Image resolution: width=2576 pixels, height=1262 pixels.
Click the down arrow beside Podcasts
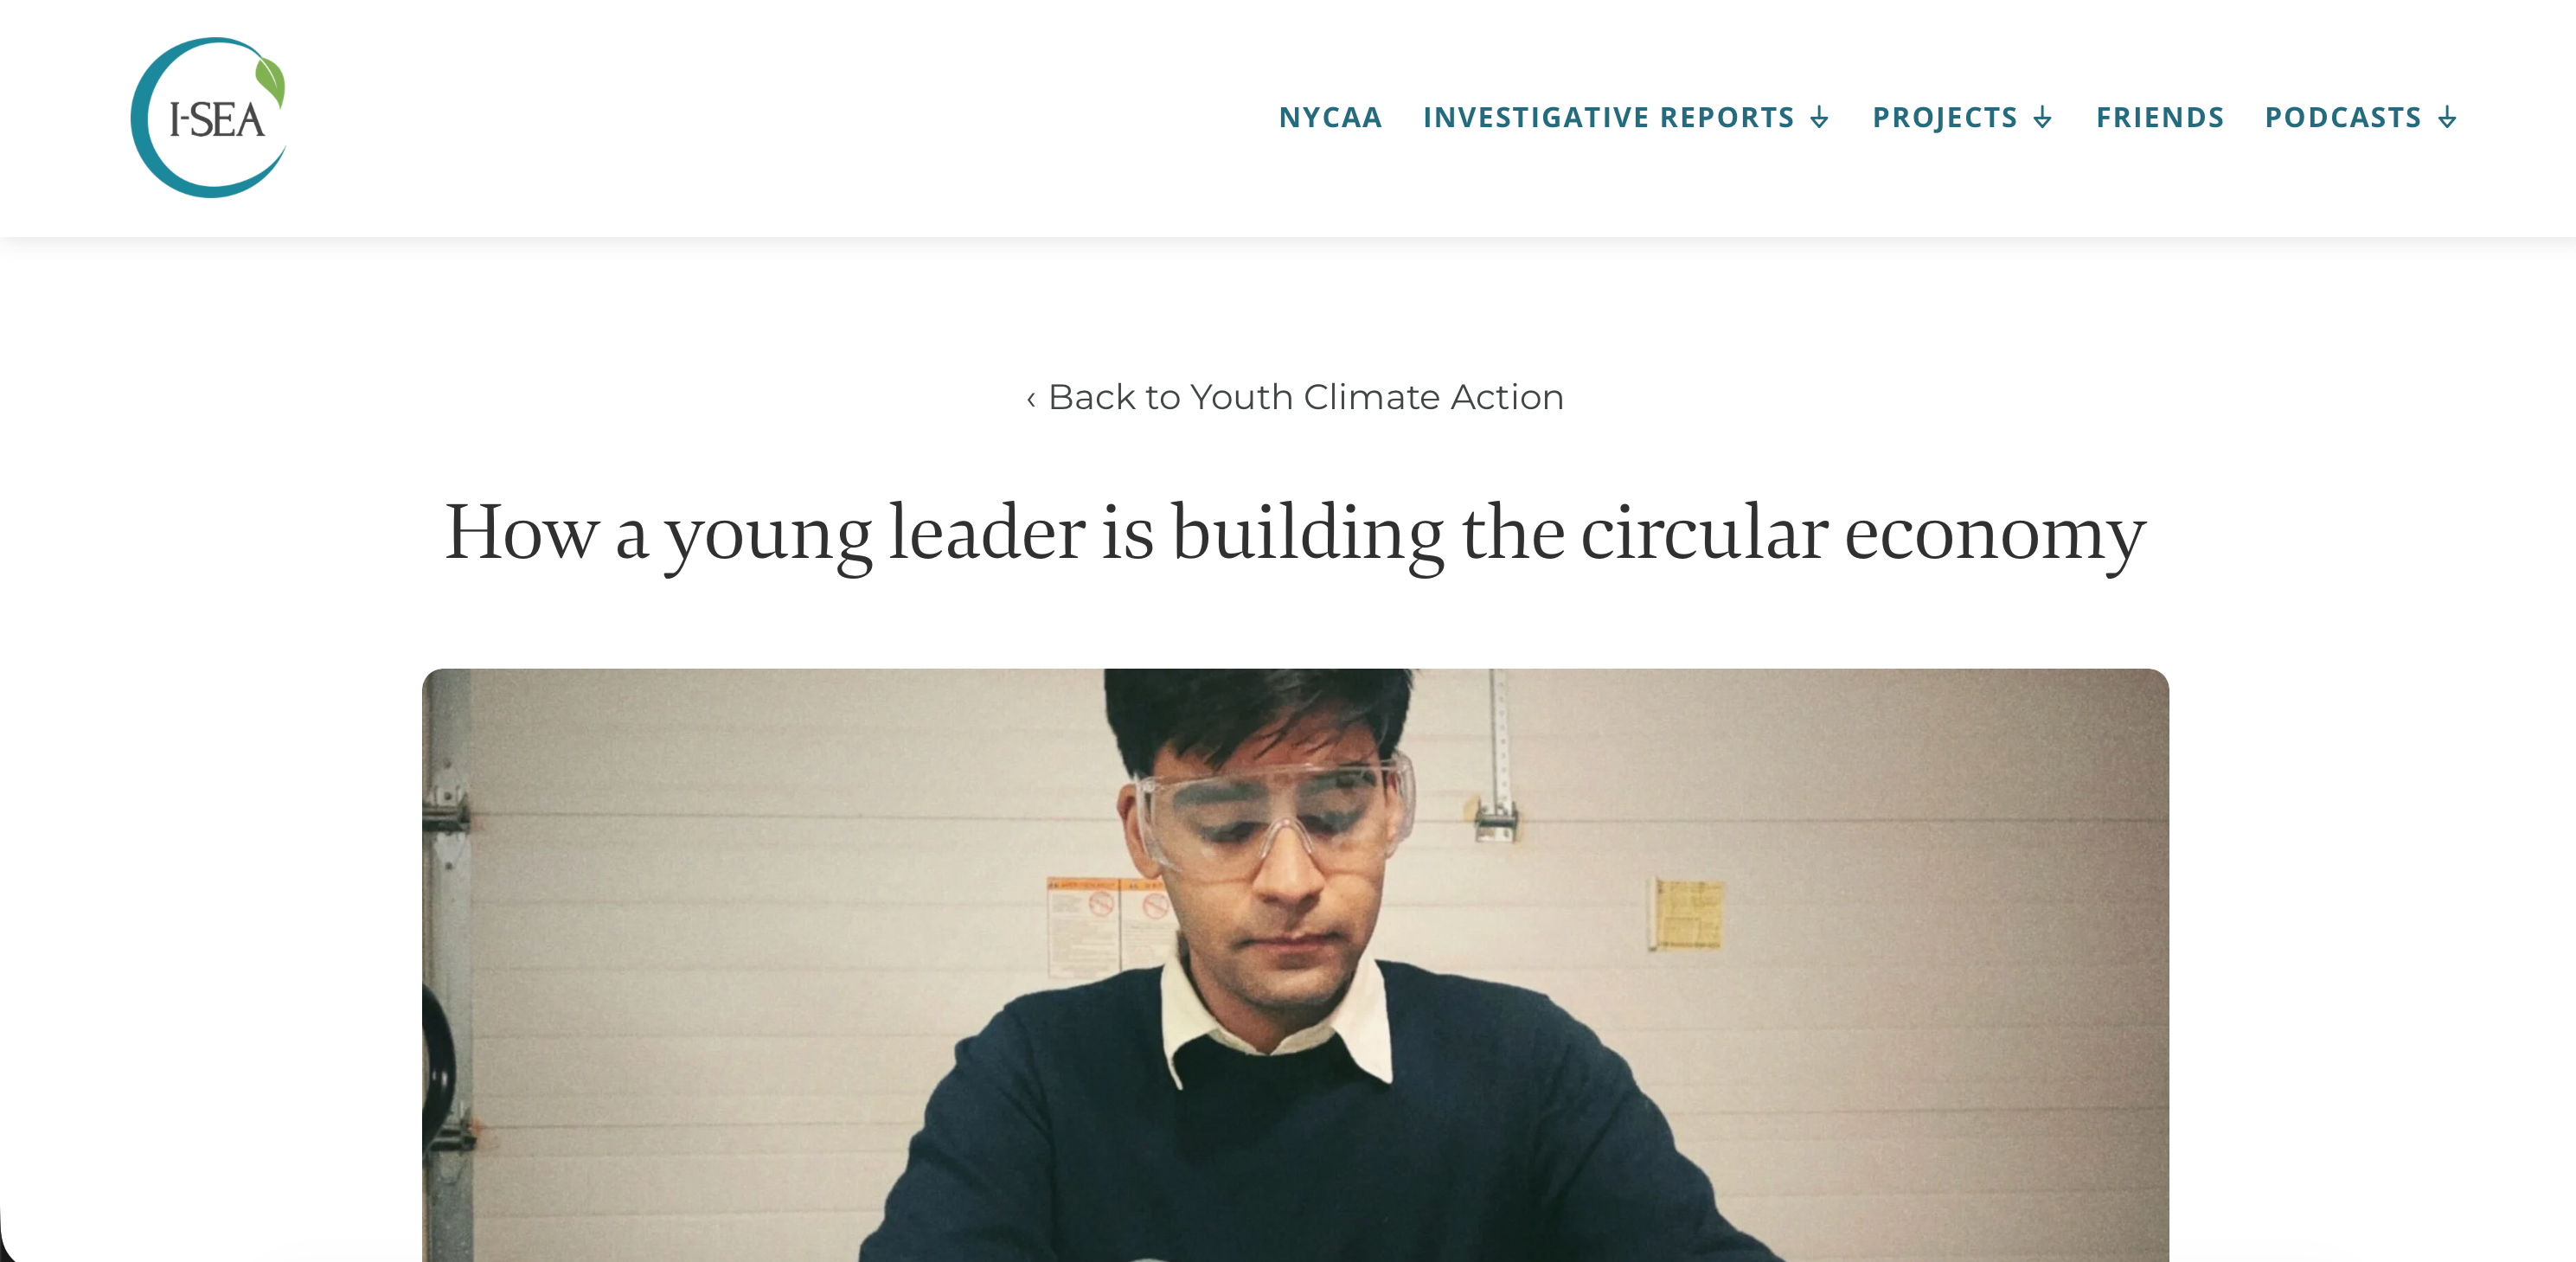(x=2447, y=118)
